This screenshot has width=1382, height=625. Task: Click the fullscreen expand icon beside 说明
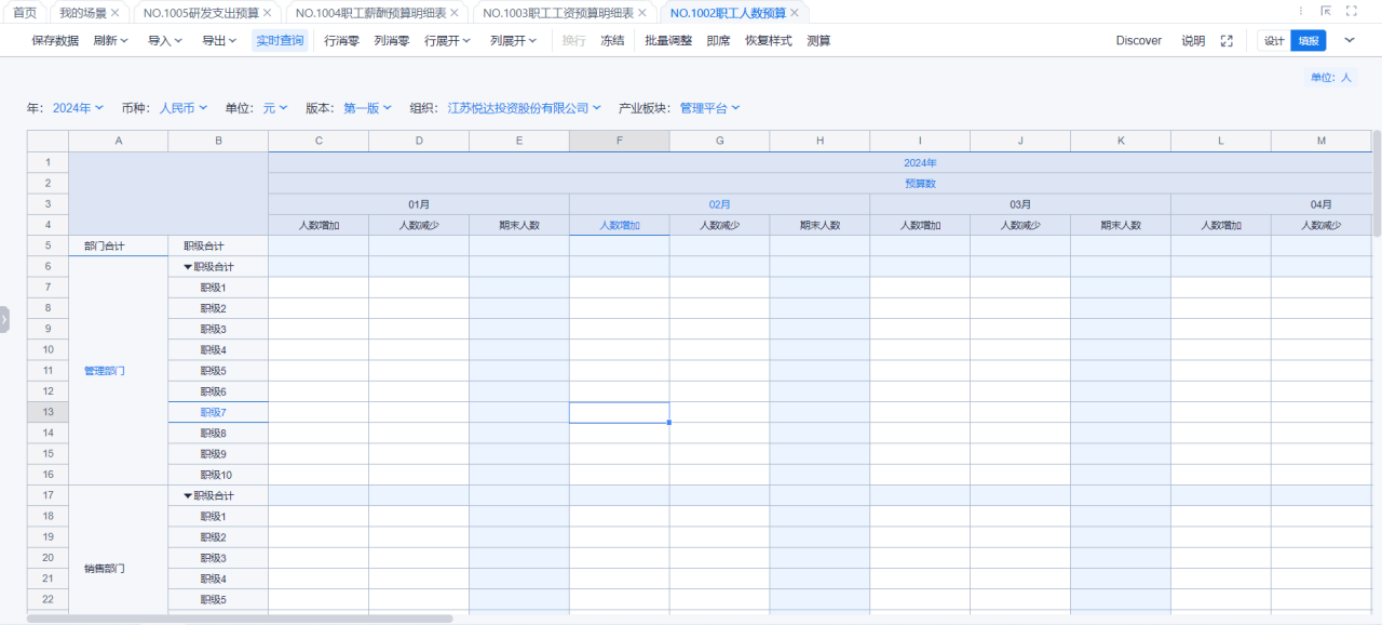pos(1227,41)
